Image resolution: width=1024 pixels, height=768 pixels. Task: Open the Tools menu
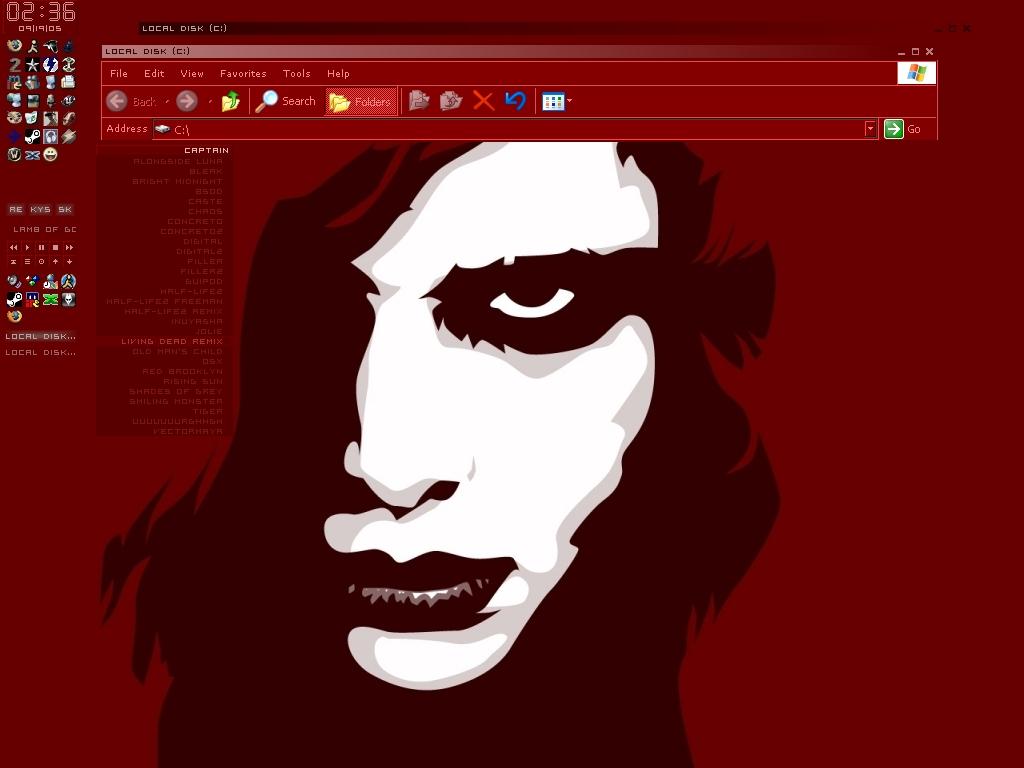click(296, 74)
